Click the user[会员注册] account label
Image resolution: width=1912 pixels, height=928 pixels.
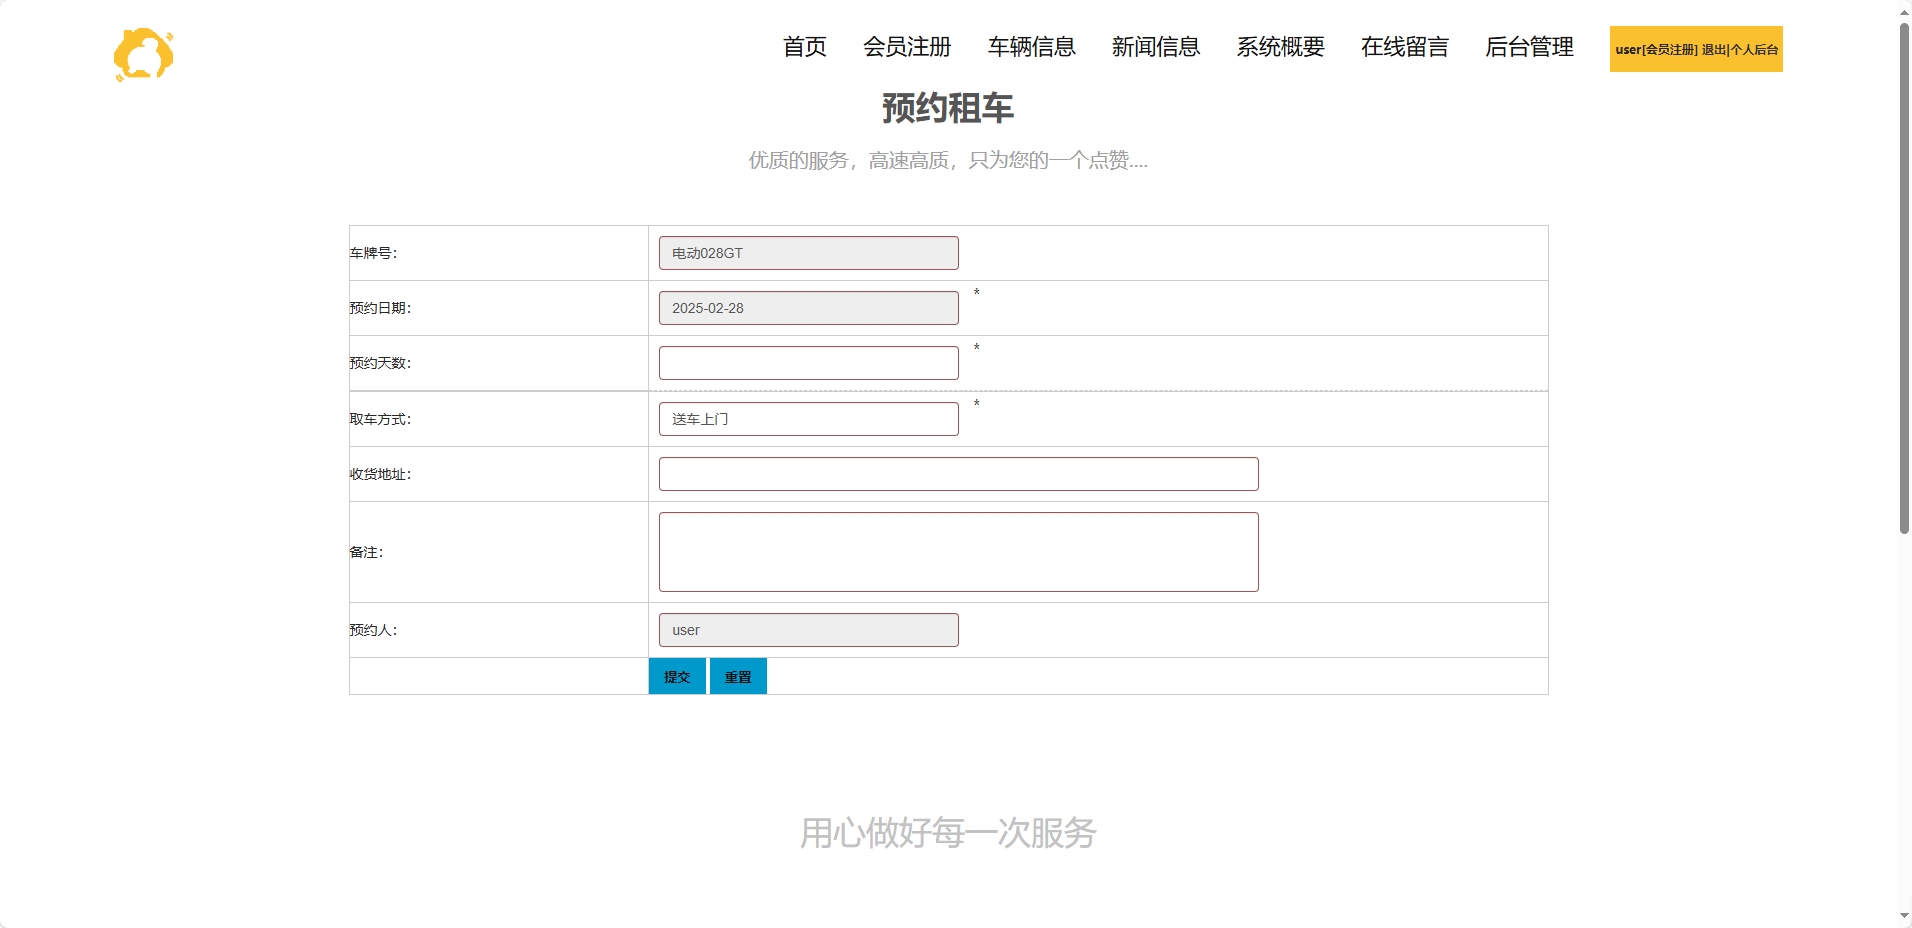coord(1655,49)
